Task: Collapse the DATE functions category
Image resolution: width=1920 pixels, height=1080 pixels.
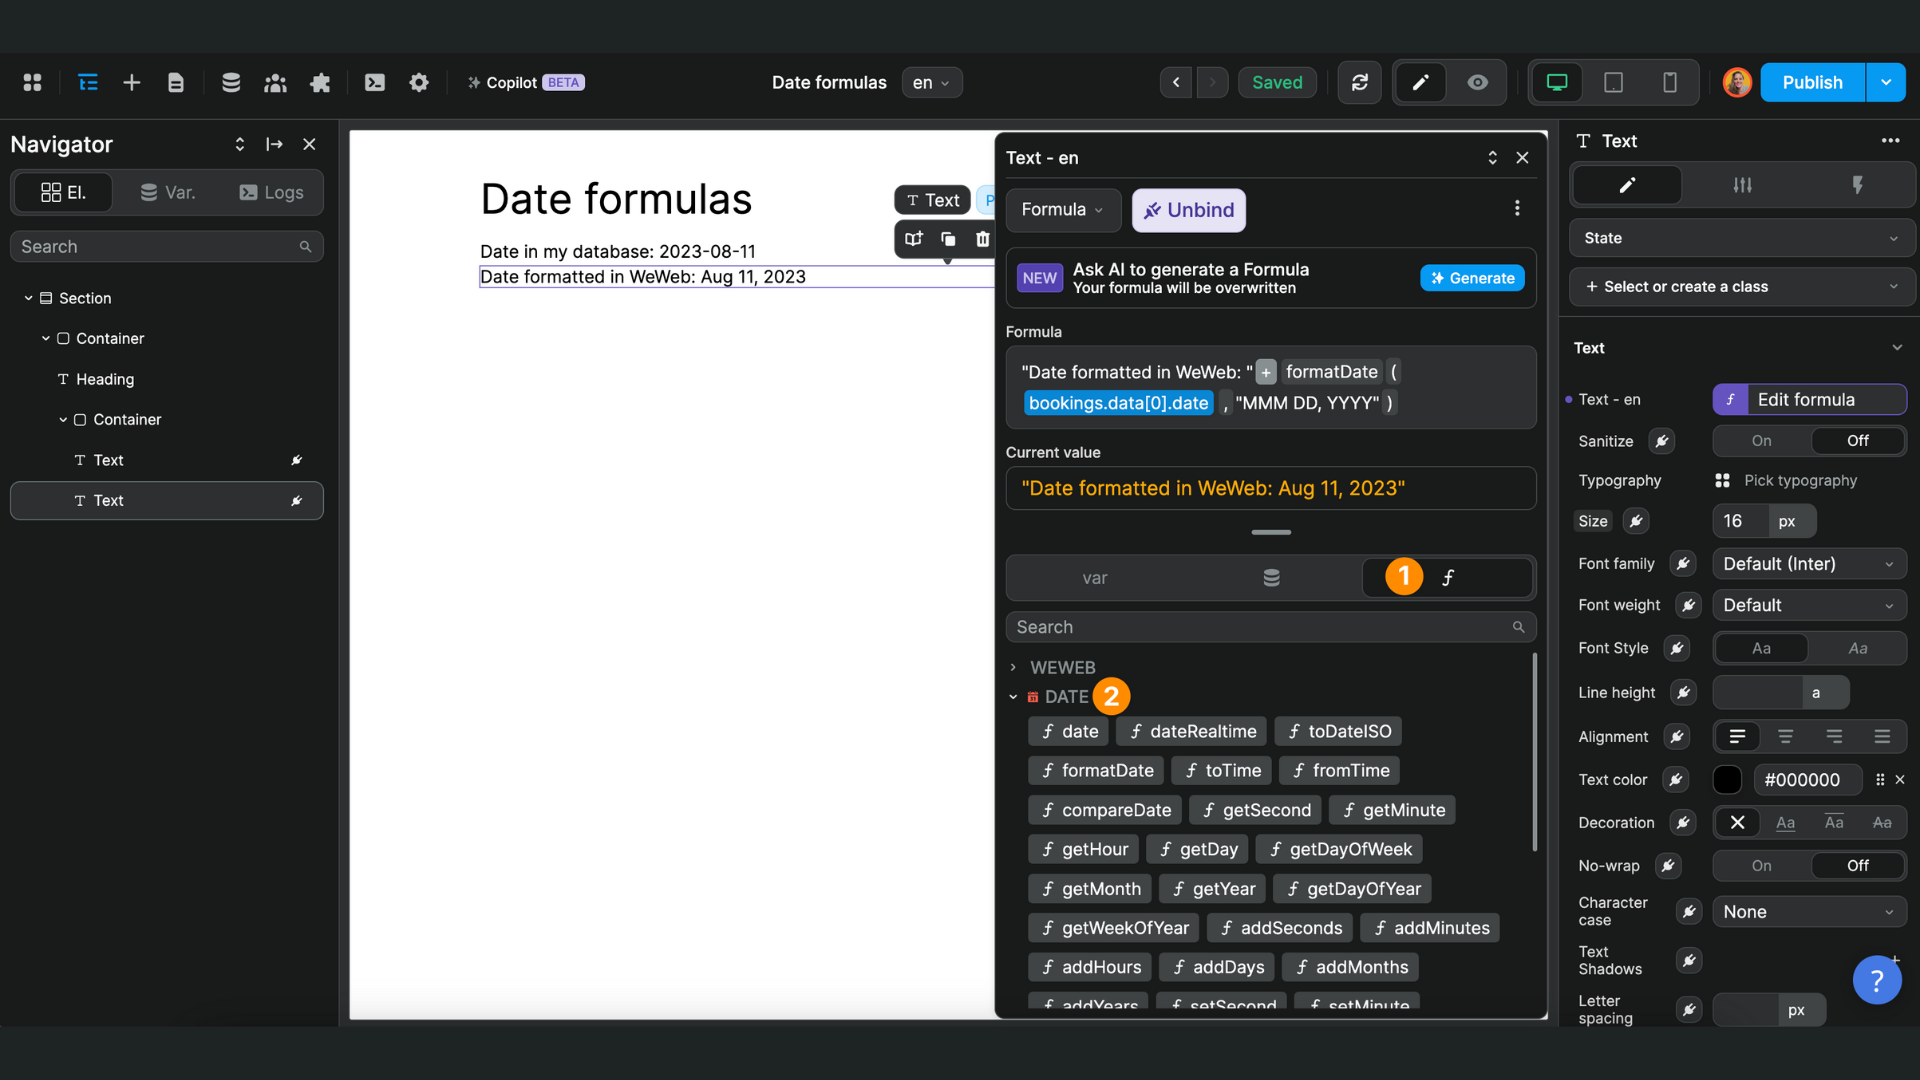Action: [1014, 696]
